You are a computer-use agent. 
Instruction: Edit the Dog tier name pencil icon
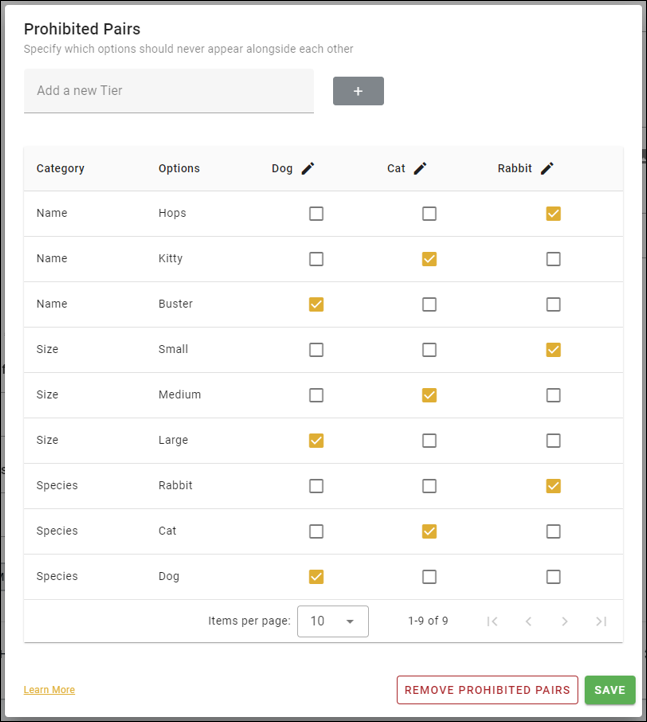coord(308,169)
